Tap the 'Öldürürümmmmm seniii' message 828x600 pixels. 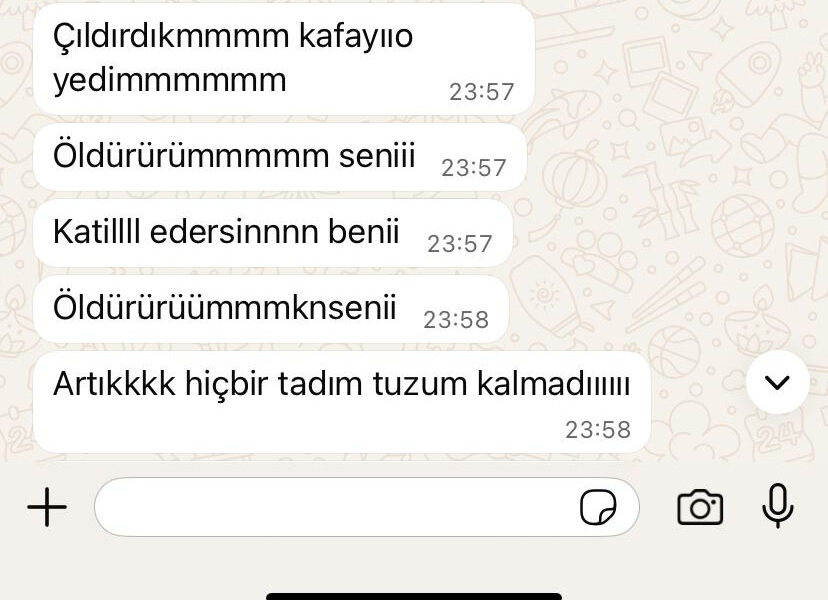pyautogui.click(x=280, y=157)
